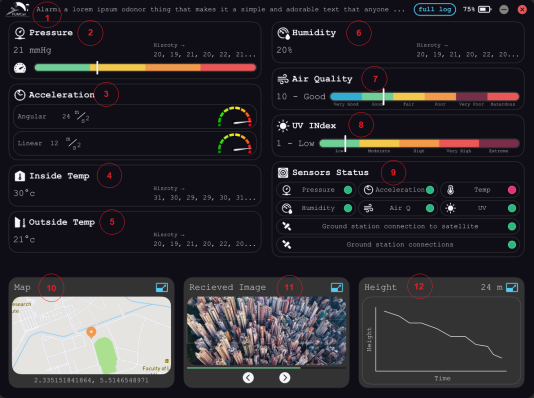
Task: Expand the Height panel
Action: [x=512, y=288]
